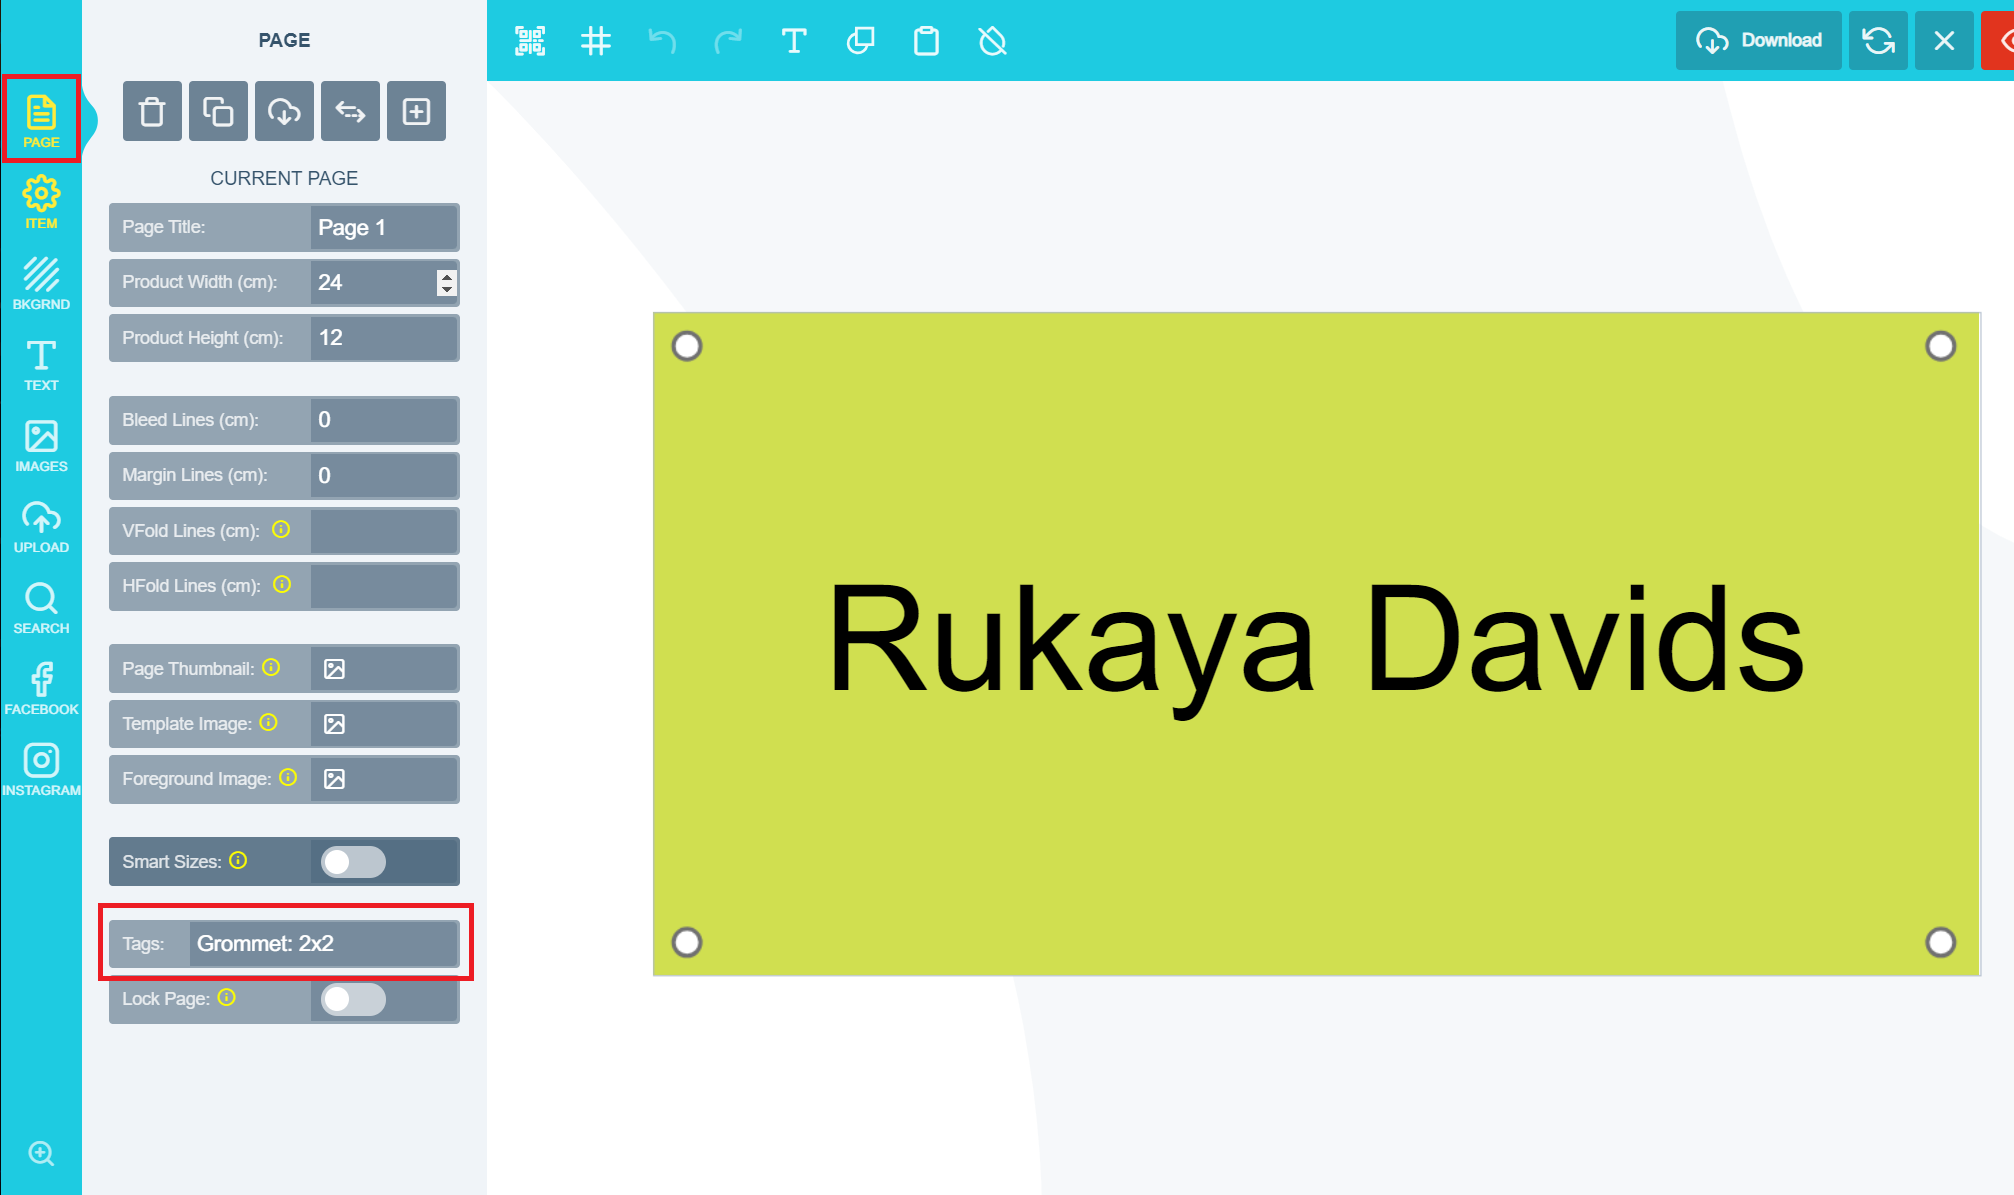The image size is (2014, 1195).
Task: Open the SEARCH sidebar tab
Action: [x=41, y=607]
